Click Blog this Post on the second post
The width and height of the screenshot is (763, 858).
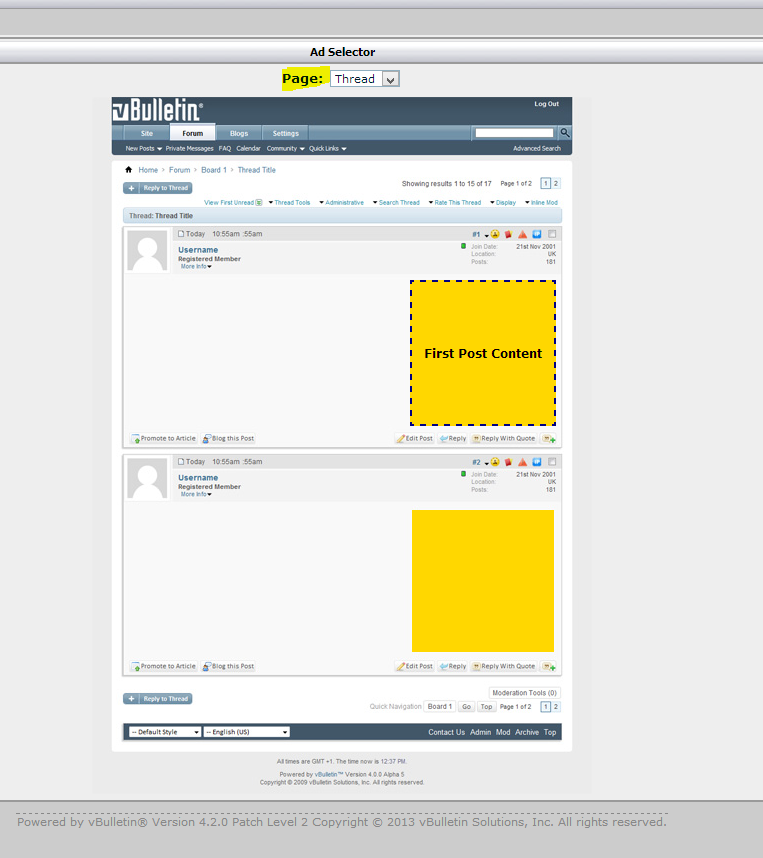[228, 666]
